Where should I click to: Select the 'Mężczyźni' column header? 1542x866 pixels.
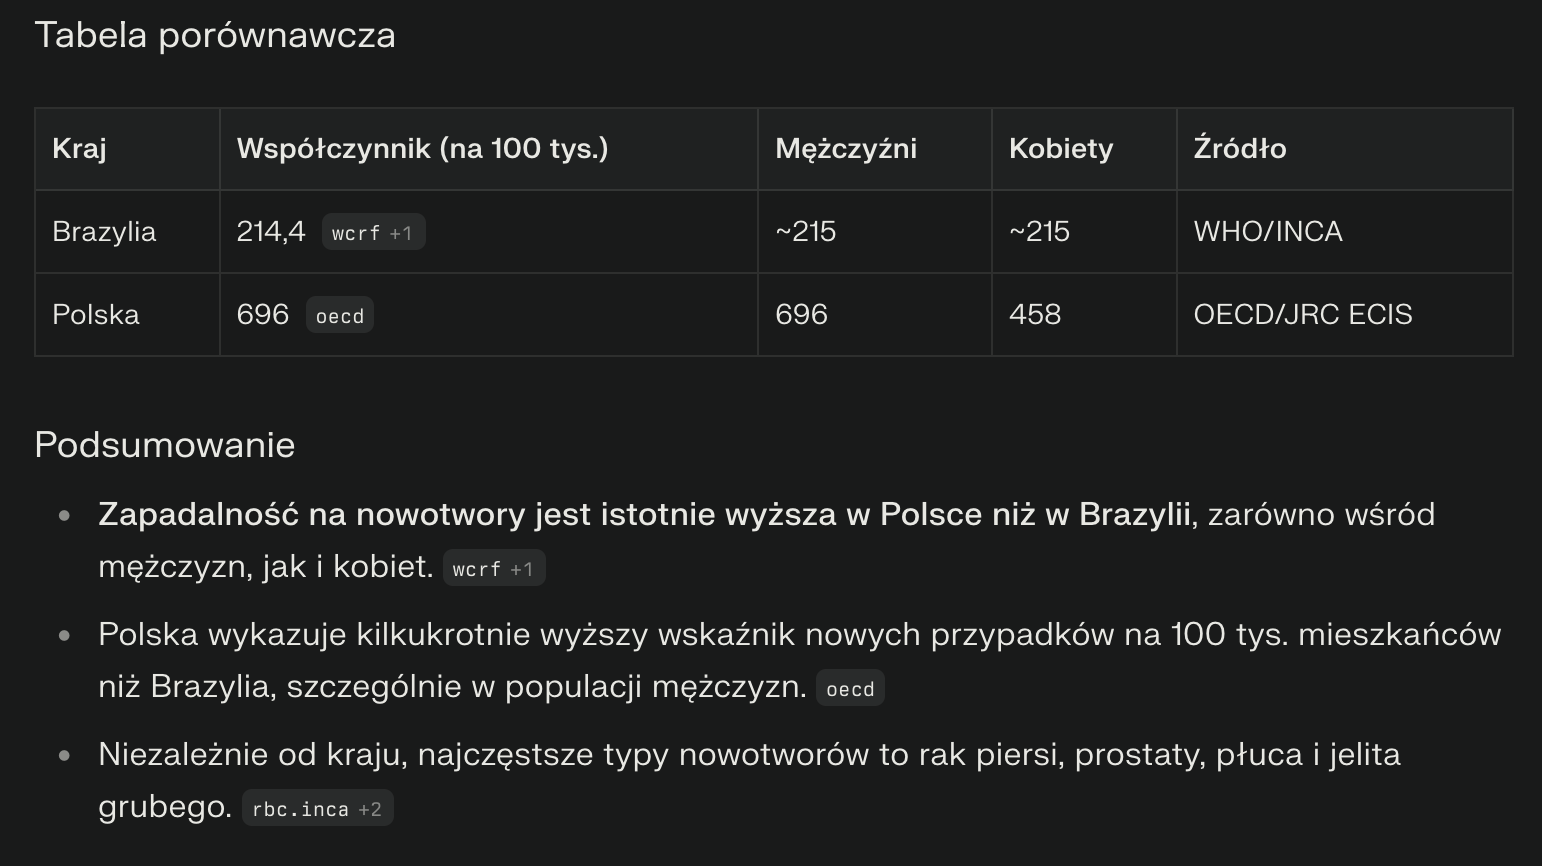846,149
